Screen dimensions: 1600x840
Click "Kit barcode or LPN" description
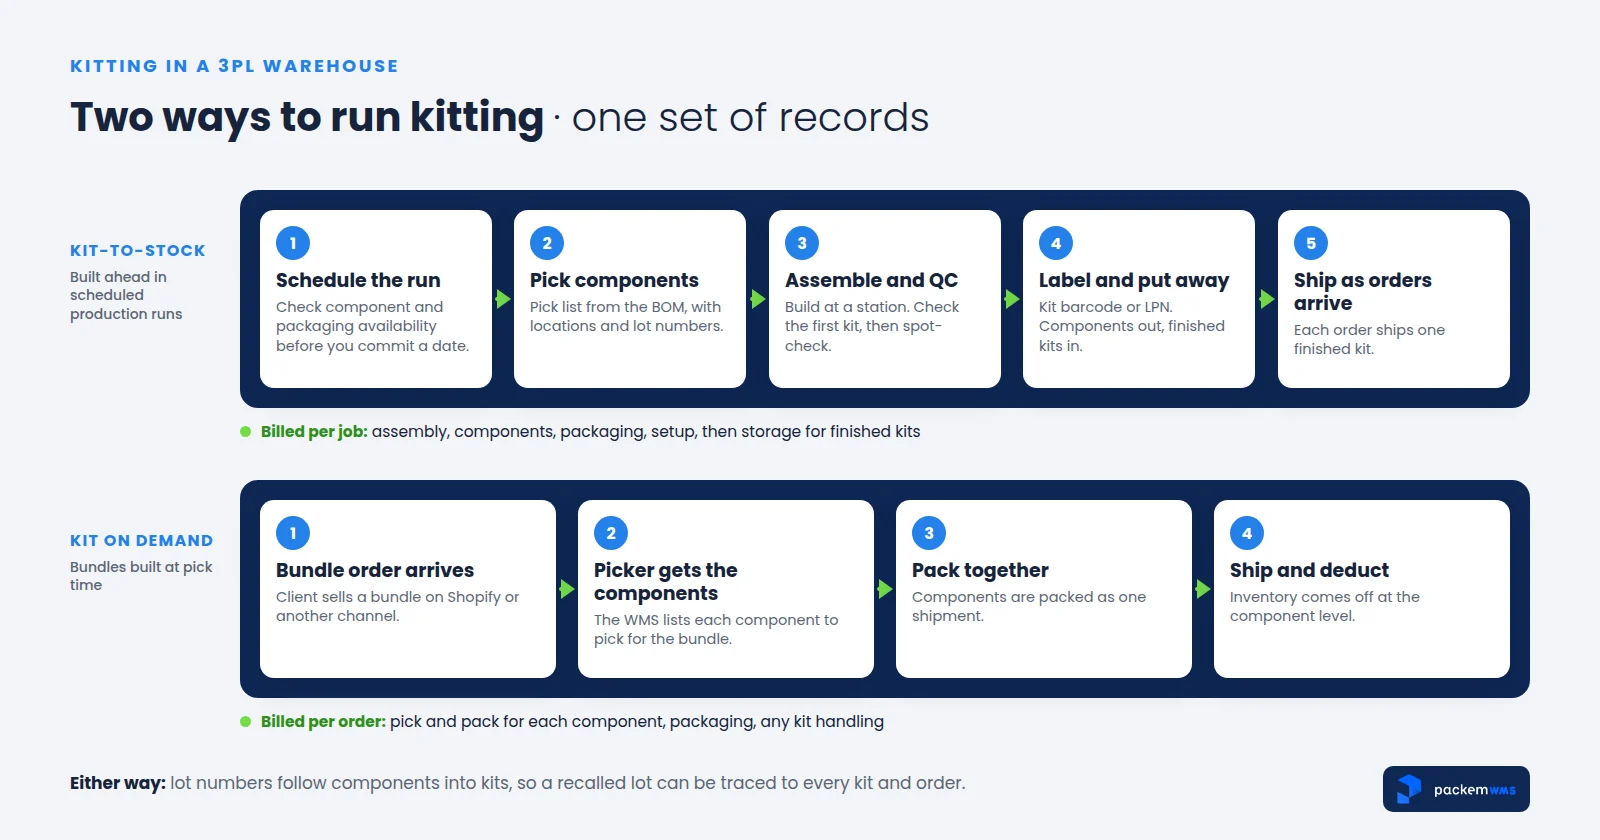[x=1132, y=326]
